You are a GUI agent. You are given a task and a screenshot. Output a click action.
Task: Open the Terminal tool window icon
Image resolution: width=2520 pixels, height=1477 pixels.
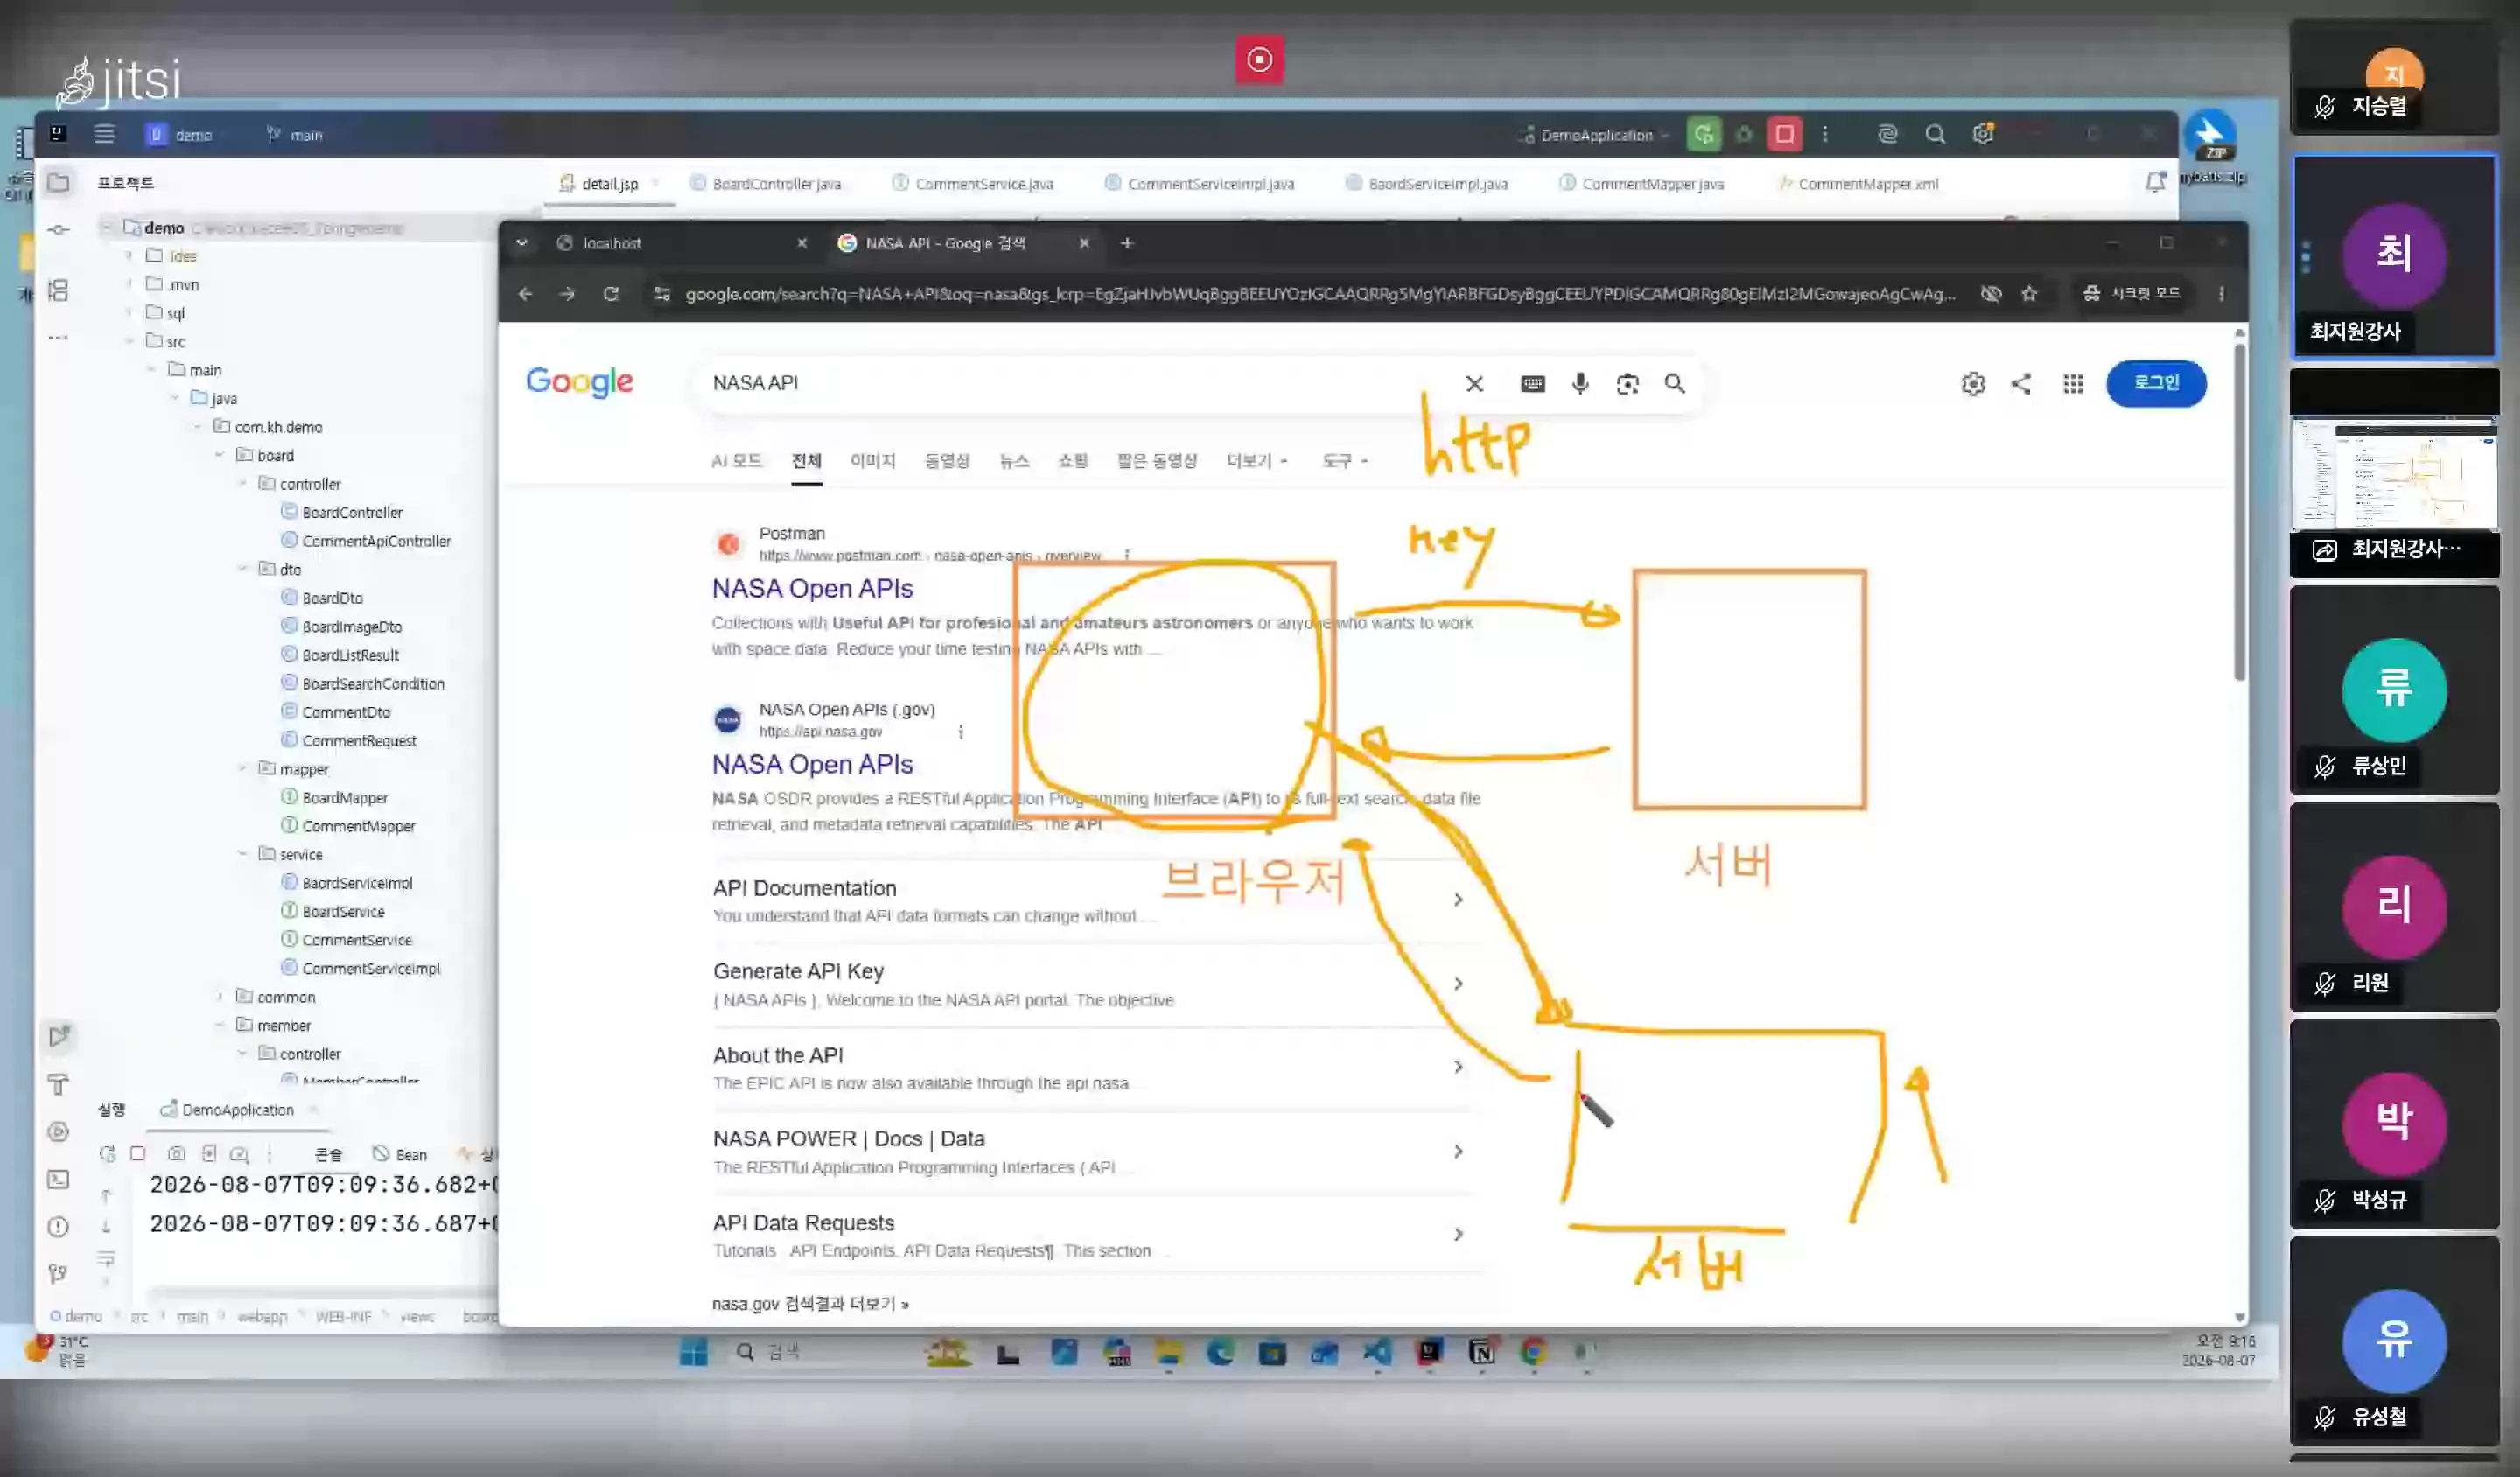[x=59, y=1179]
